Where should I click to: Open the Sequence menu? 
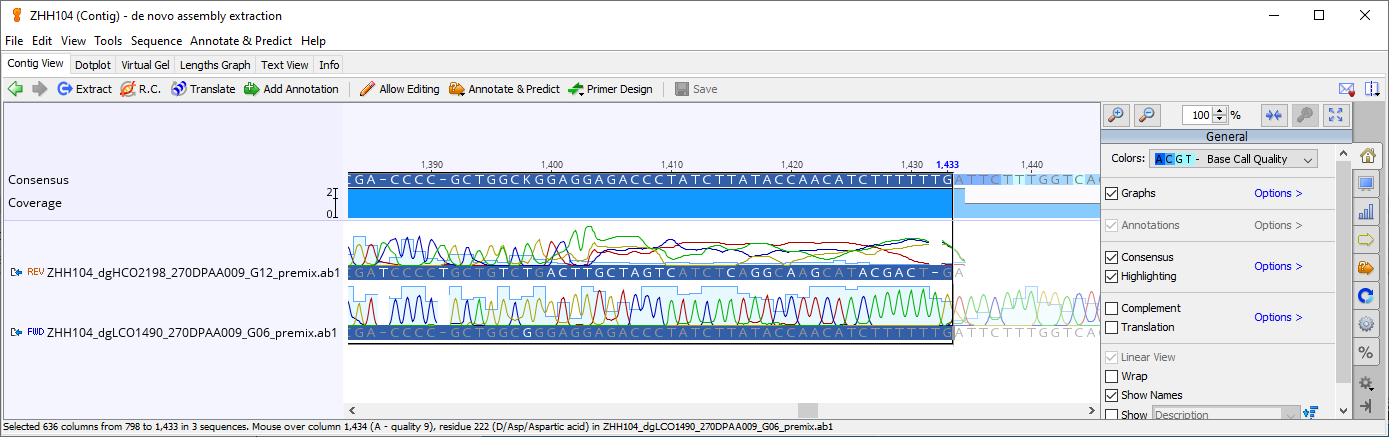[x=156, y=41]
